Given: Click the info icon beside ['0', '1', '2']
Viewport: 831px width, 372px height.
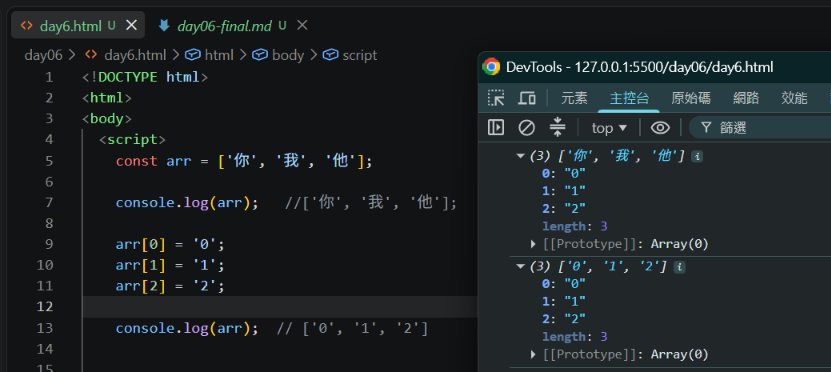Looking at the screenshot, I should pyautogui.click(x=679, y=267).
